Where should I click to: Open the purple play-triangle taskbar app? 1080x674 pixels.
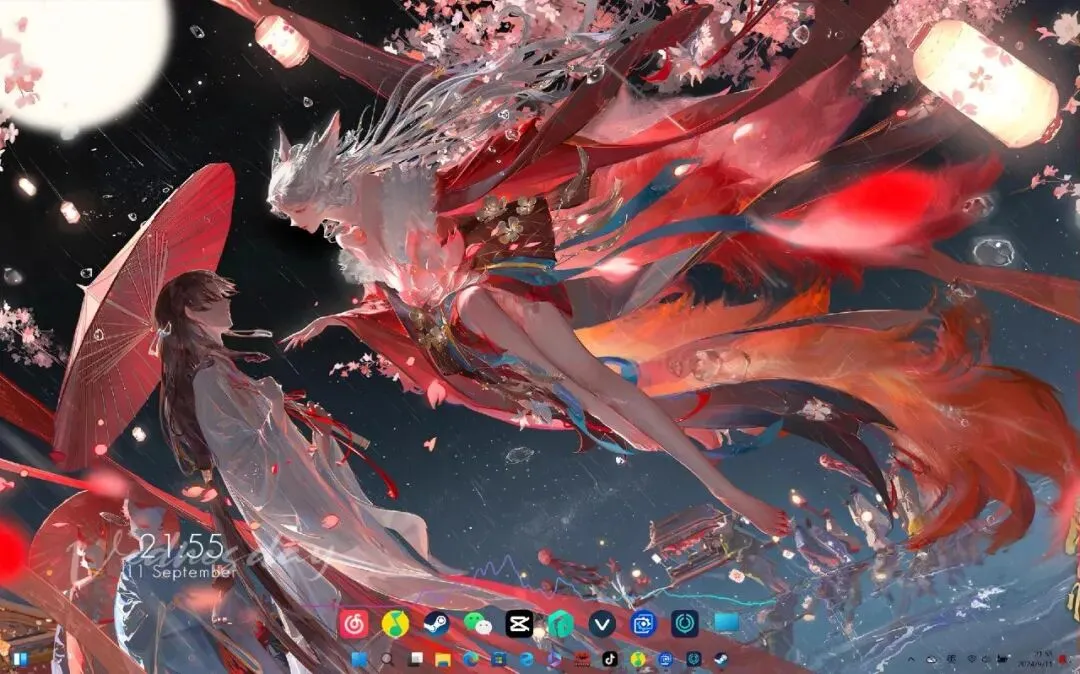[554, 660]
